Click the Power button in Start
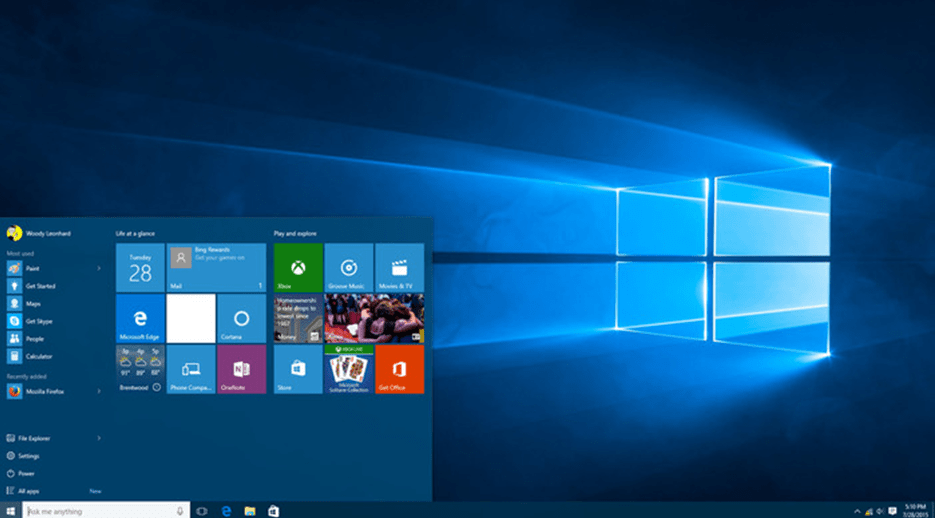The image size is (936, 518). pyautogui.click(x=25, y=473)
